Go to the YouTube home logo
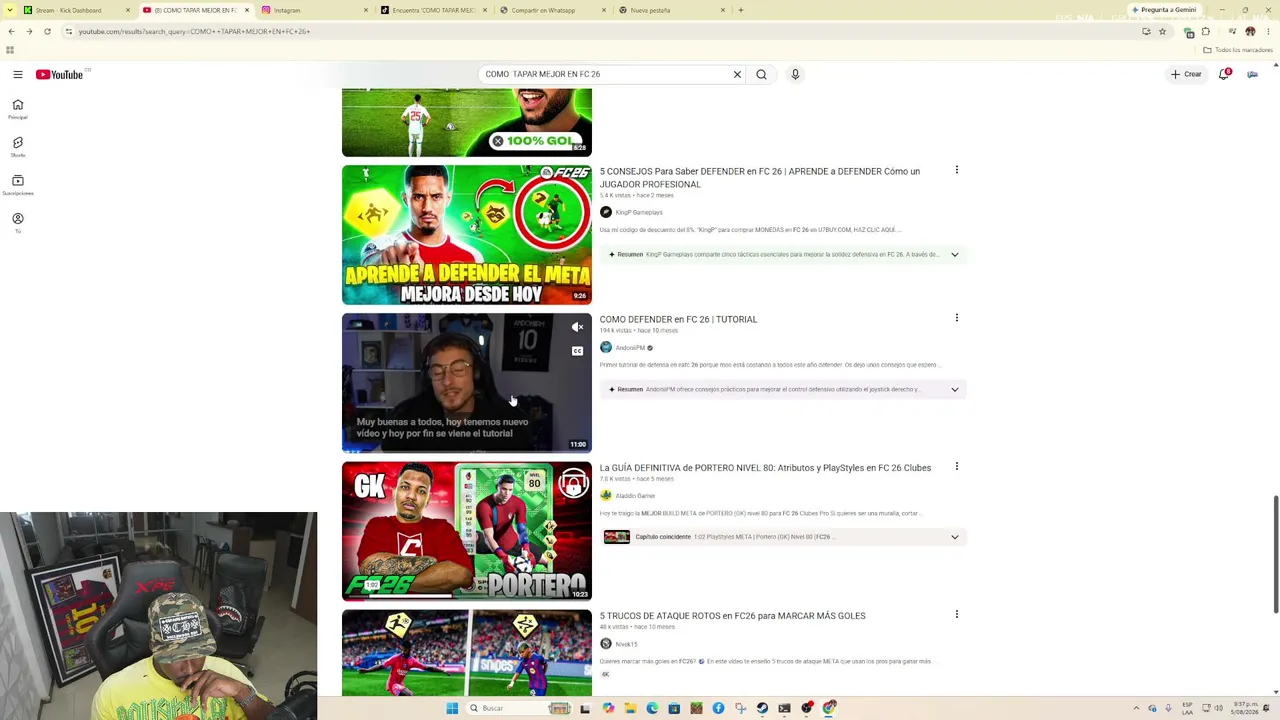This screenshot has height=720, width=1280. (59, 74)
